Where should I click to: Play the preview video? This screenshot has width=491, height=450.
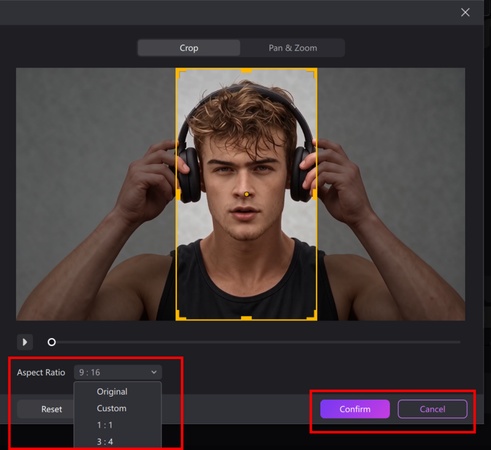(25, 342)
